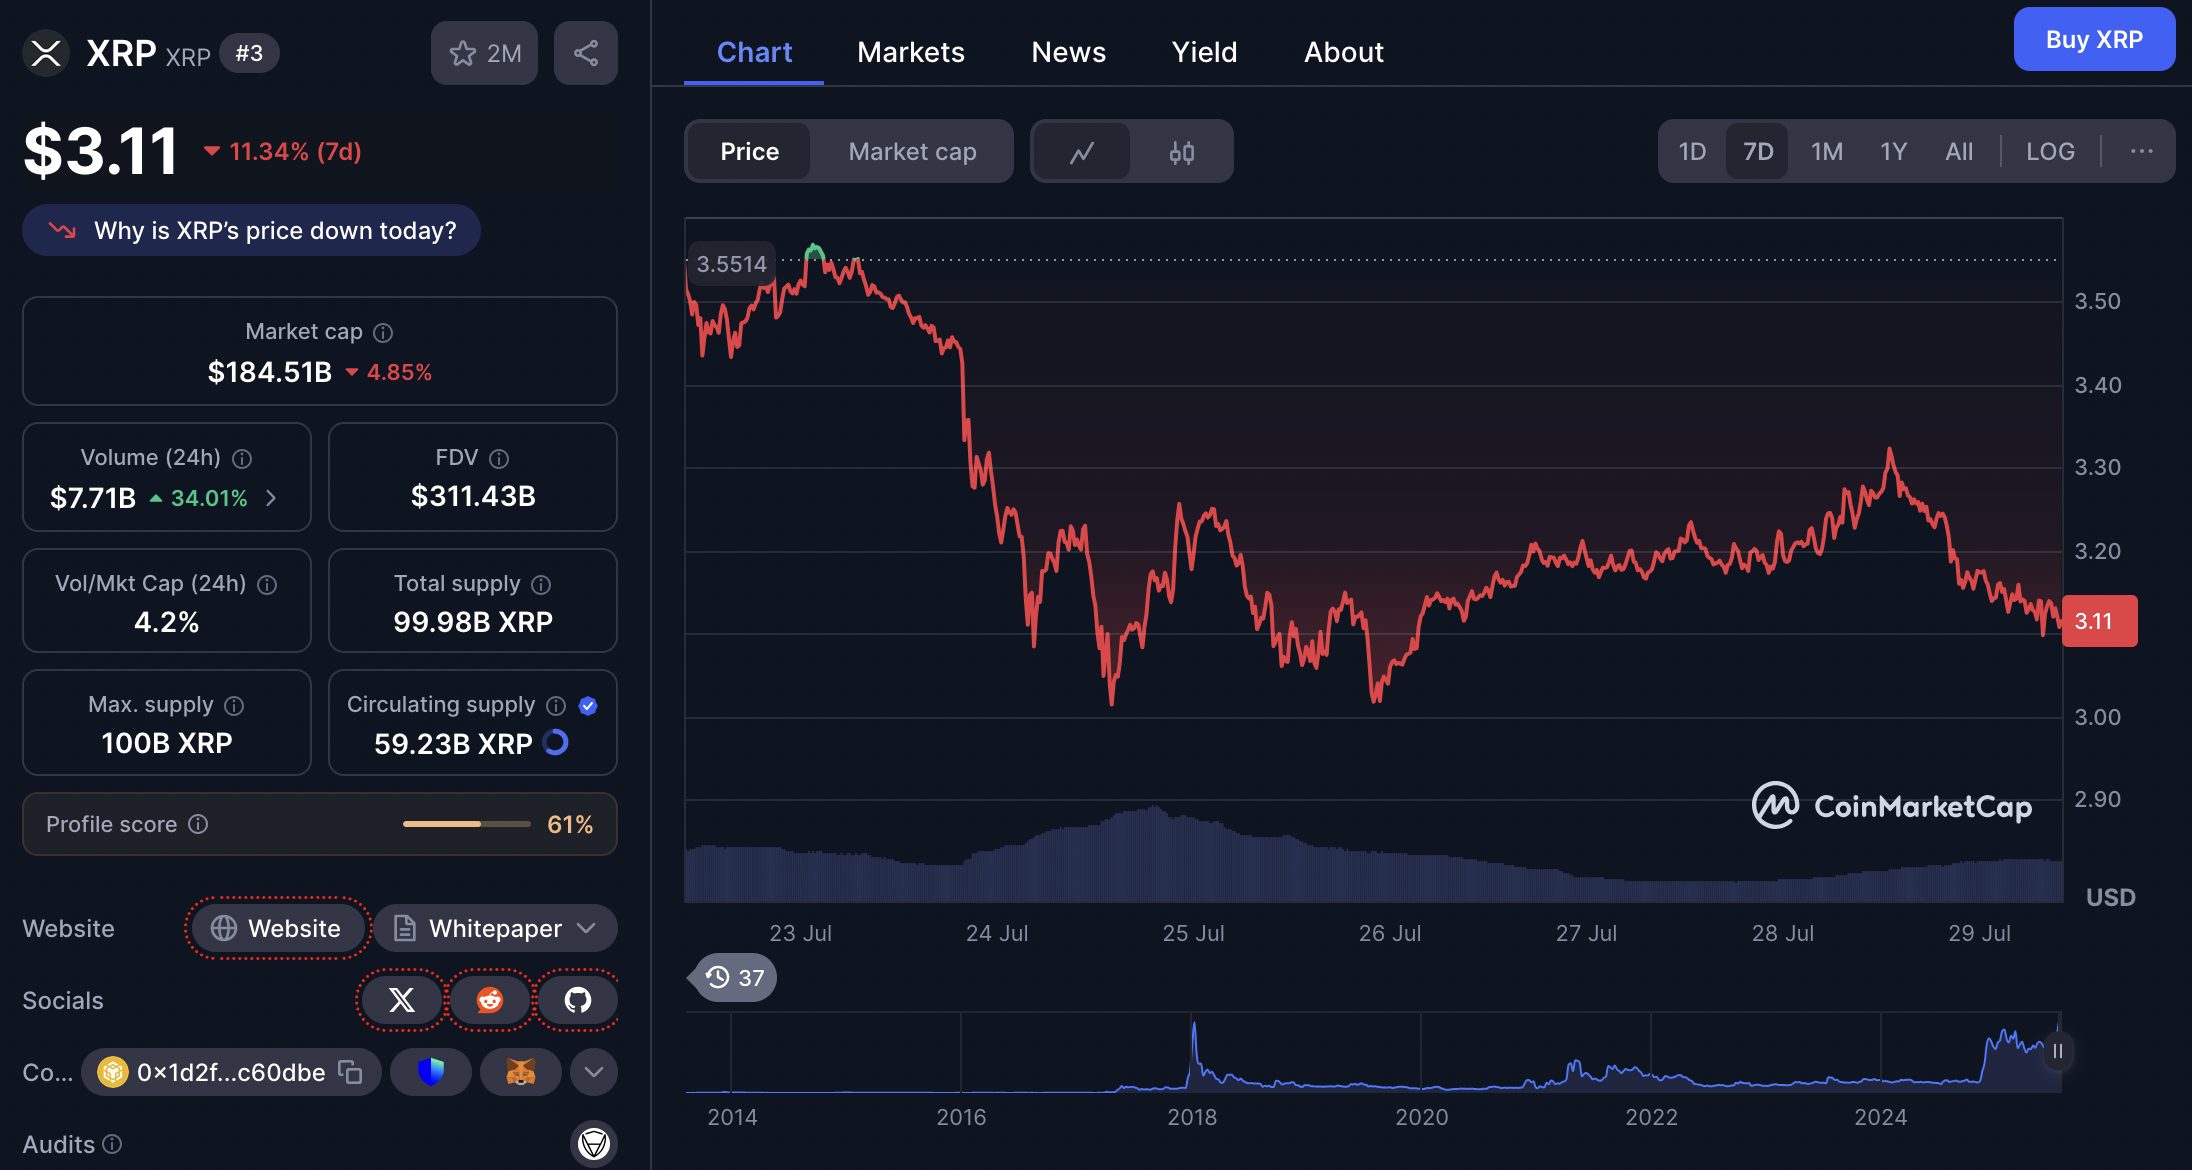Set chart range to 1M
Viewport: 2192px width, 1170px height.
coord(1826,152)
